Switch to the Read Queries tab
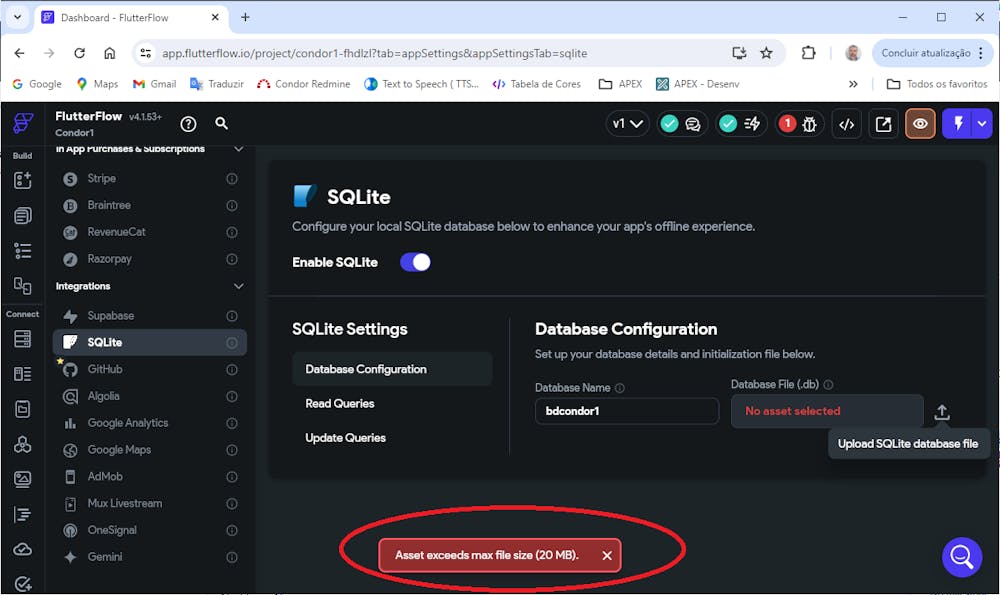This screenshot has height=595, width=1000. pyautogui.click(x=340, y=404)
